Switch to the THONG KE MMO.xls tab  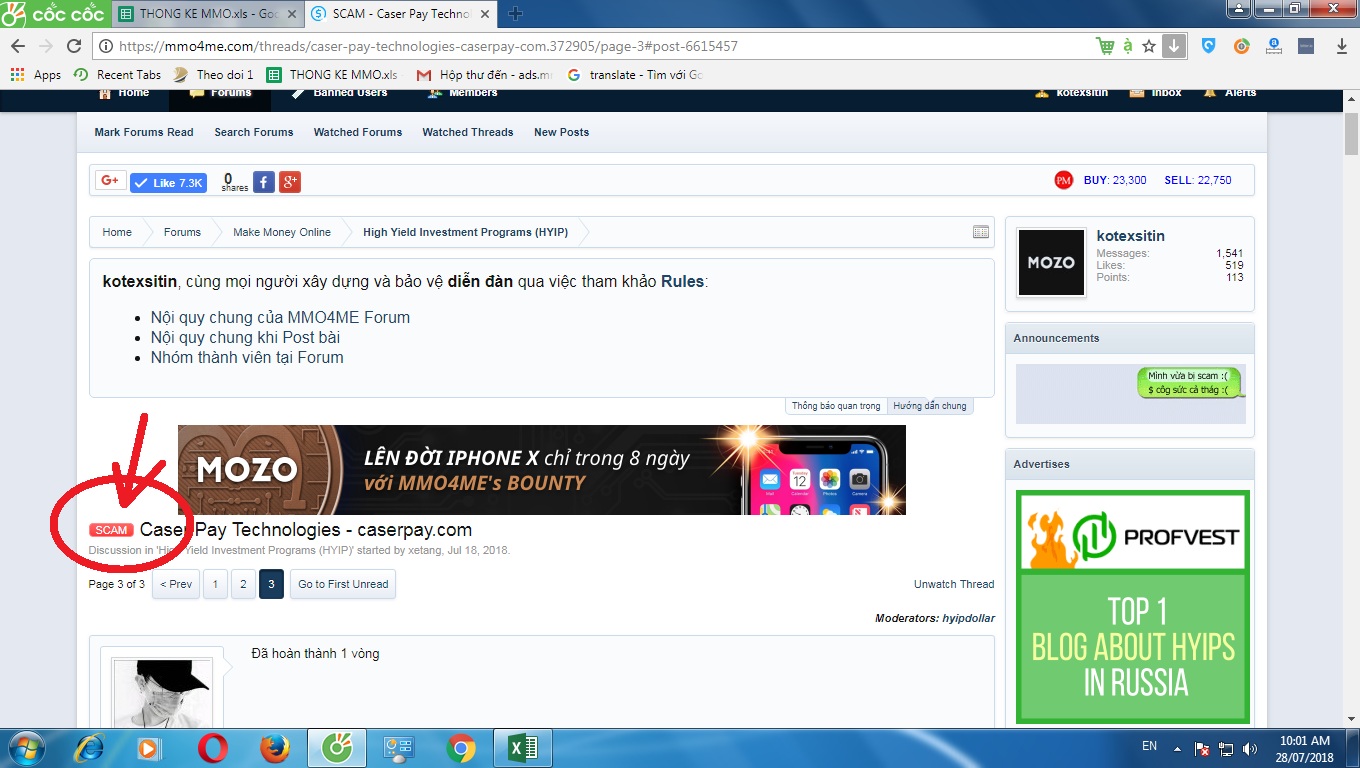(207, 14)
